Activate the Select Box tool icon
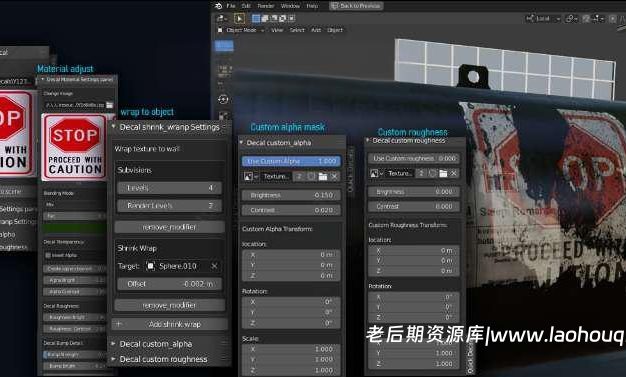The height and width of the screenshot is (377, 626). (239, 18)
